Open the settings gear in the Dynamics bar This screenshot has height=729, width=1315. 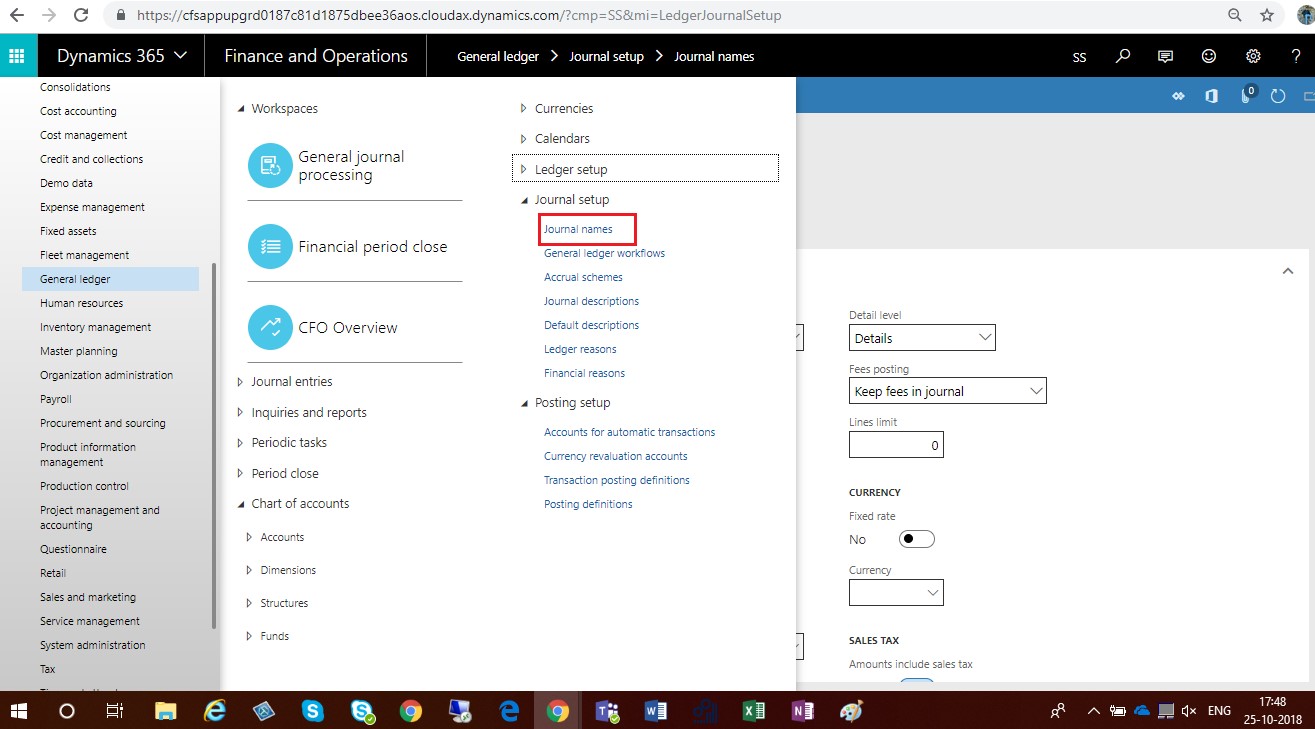click(x=1253, y=57)
